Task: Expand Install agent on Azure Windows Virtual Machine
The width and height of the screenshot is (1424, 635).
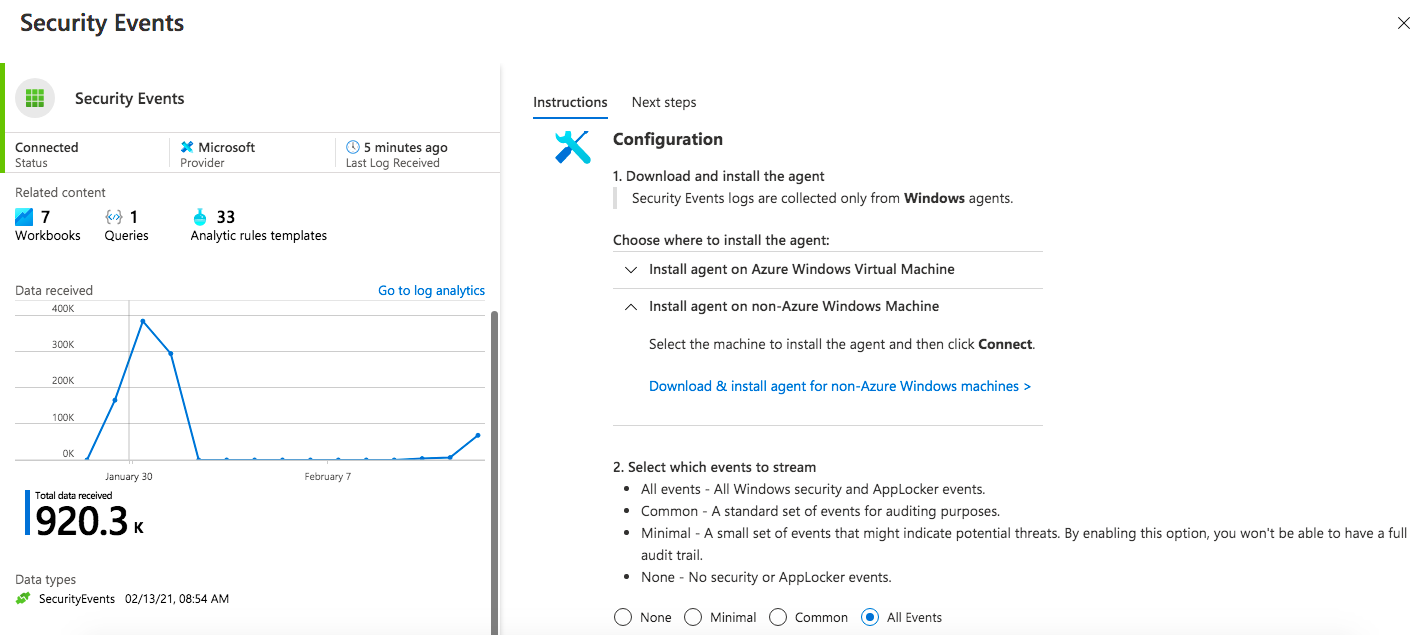Action: [828, 269]
